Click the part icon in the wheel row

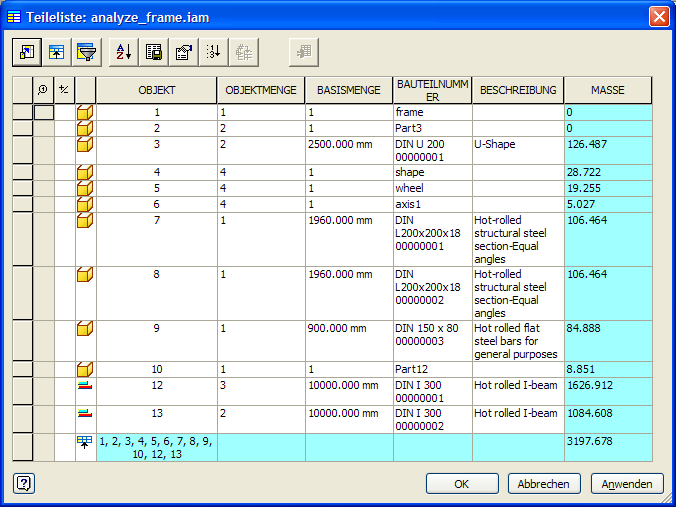click(85, 188)
